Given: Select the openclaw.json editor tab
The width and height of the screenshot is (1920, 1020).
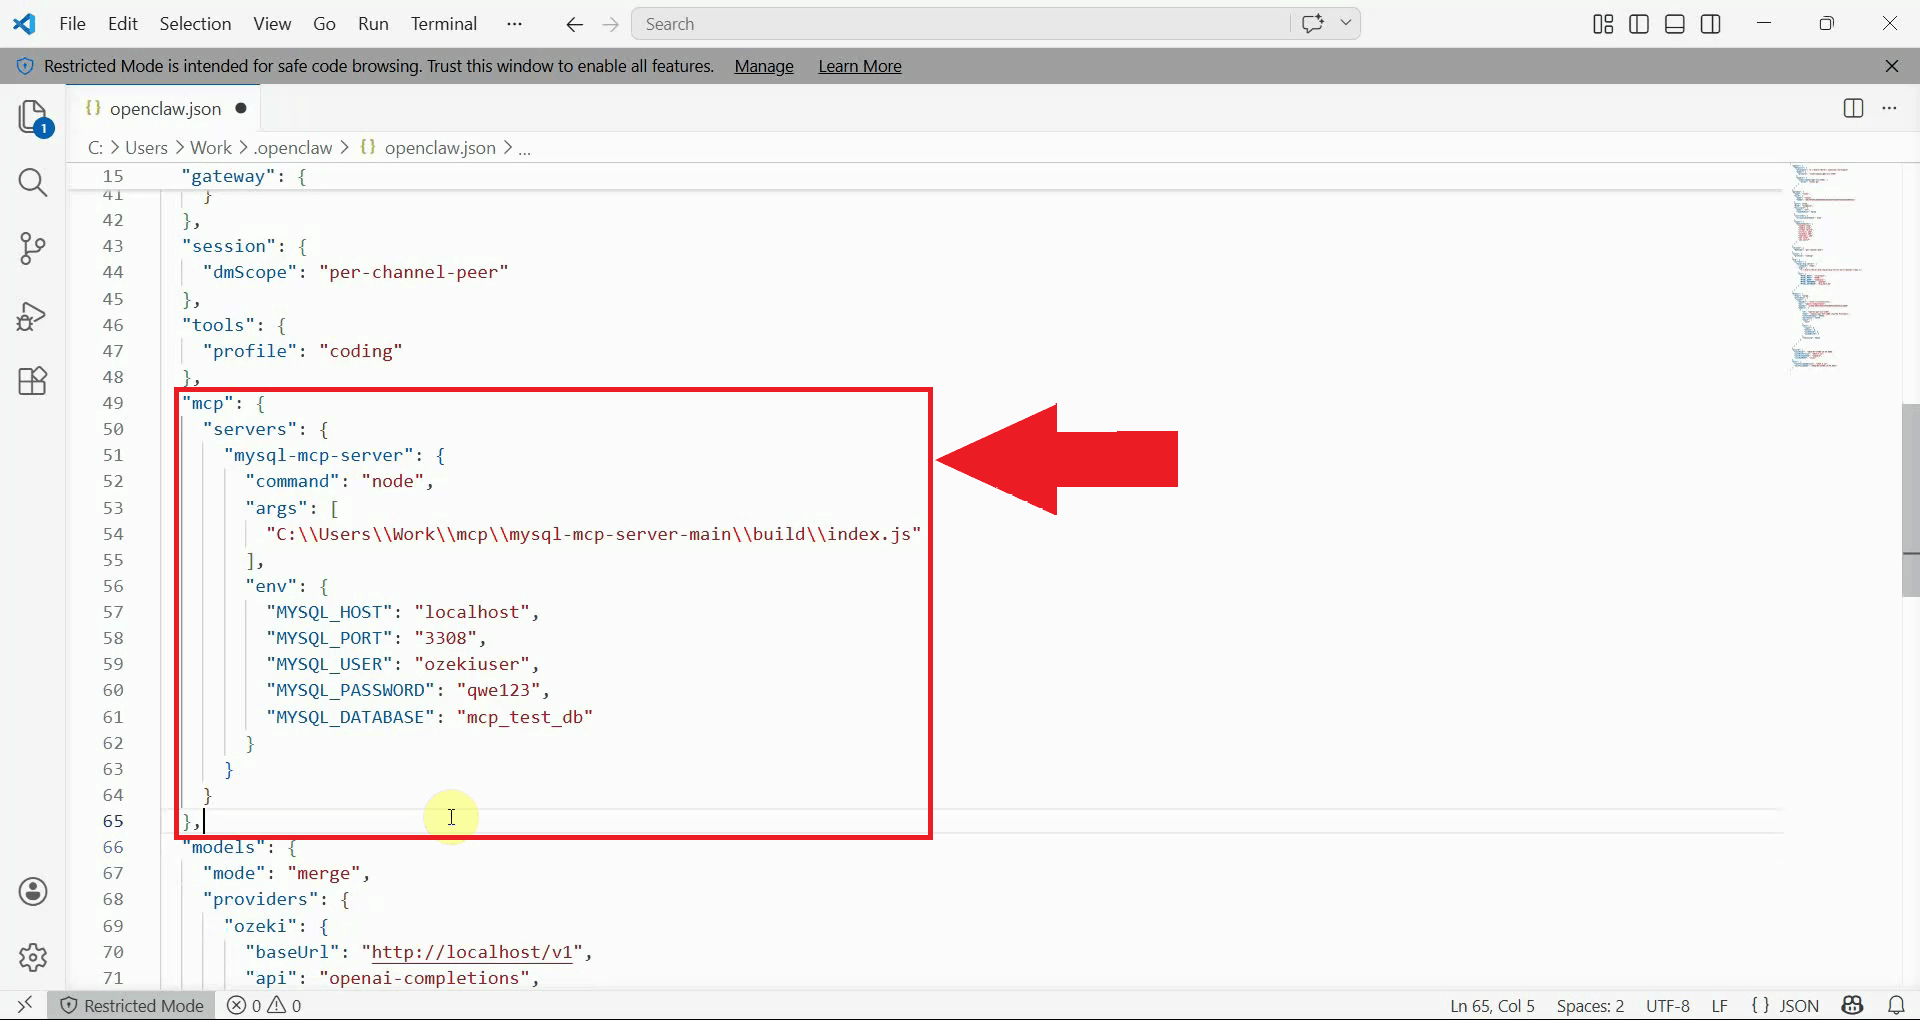Looking at the screenshot, I should [165, 108].
